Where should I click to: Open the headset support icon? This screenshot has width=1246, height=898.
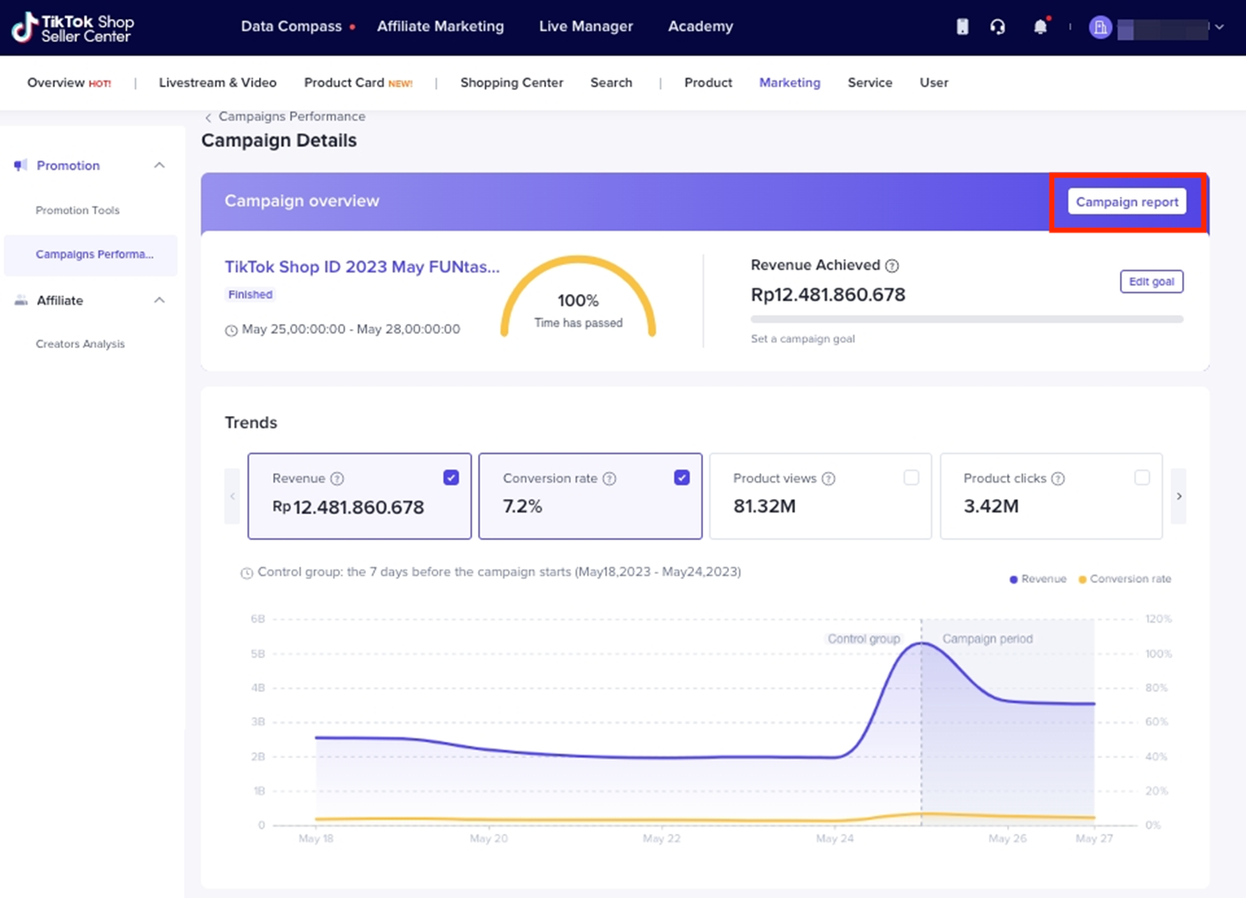click(997, 27)
